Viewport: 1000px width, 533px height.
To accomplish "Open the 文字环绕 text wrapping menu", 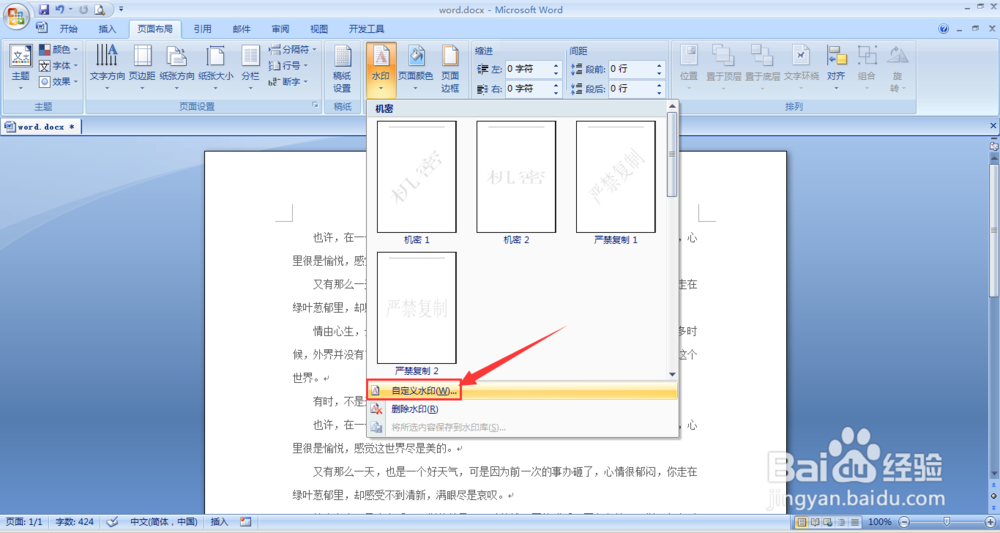I will pos(801,68).
